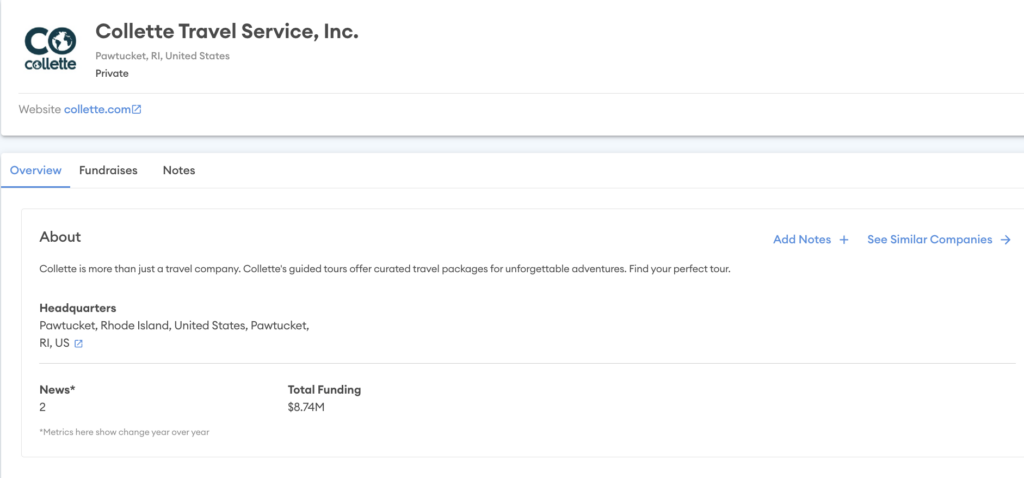Click the Headquarters label
1024x478 pixels.
(x=78, y=308)
